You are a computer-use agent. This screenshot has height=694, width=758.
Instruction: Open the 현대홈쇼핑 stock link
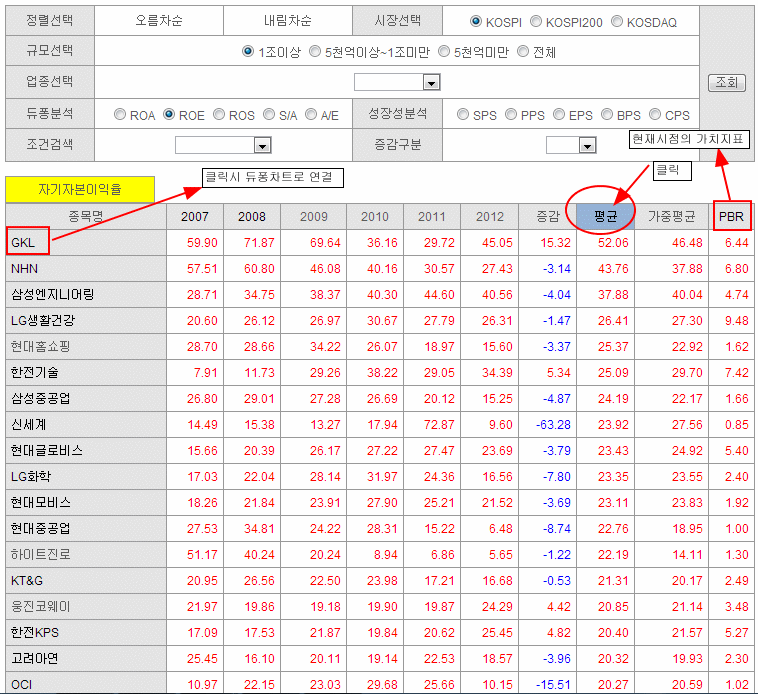[41, 347]
